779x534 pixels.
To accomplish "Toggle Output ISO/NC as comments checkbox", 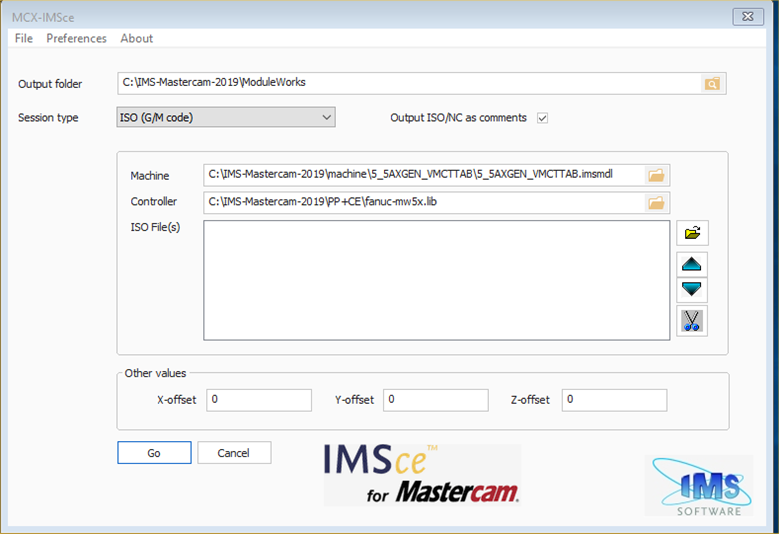I will pyautogui.click(x=542, y=118).
